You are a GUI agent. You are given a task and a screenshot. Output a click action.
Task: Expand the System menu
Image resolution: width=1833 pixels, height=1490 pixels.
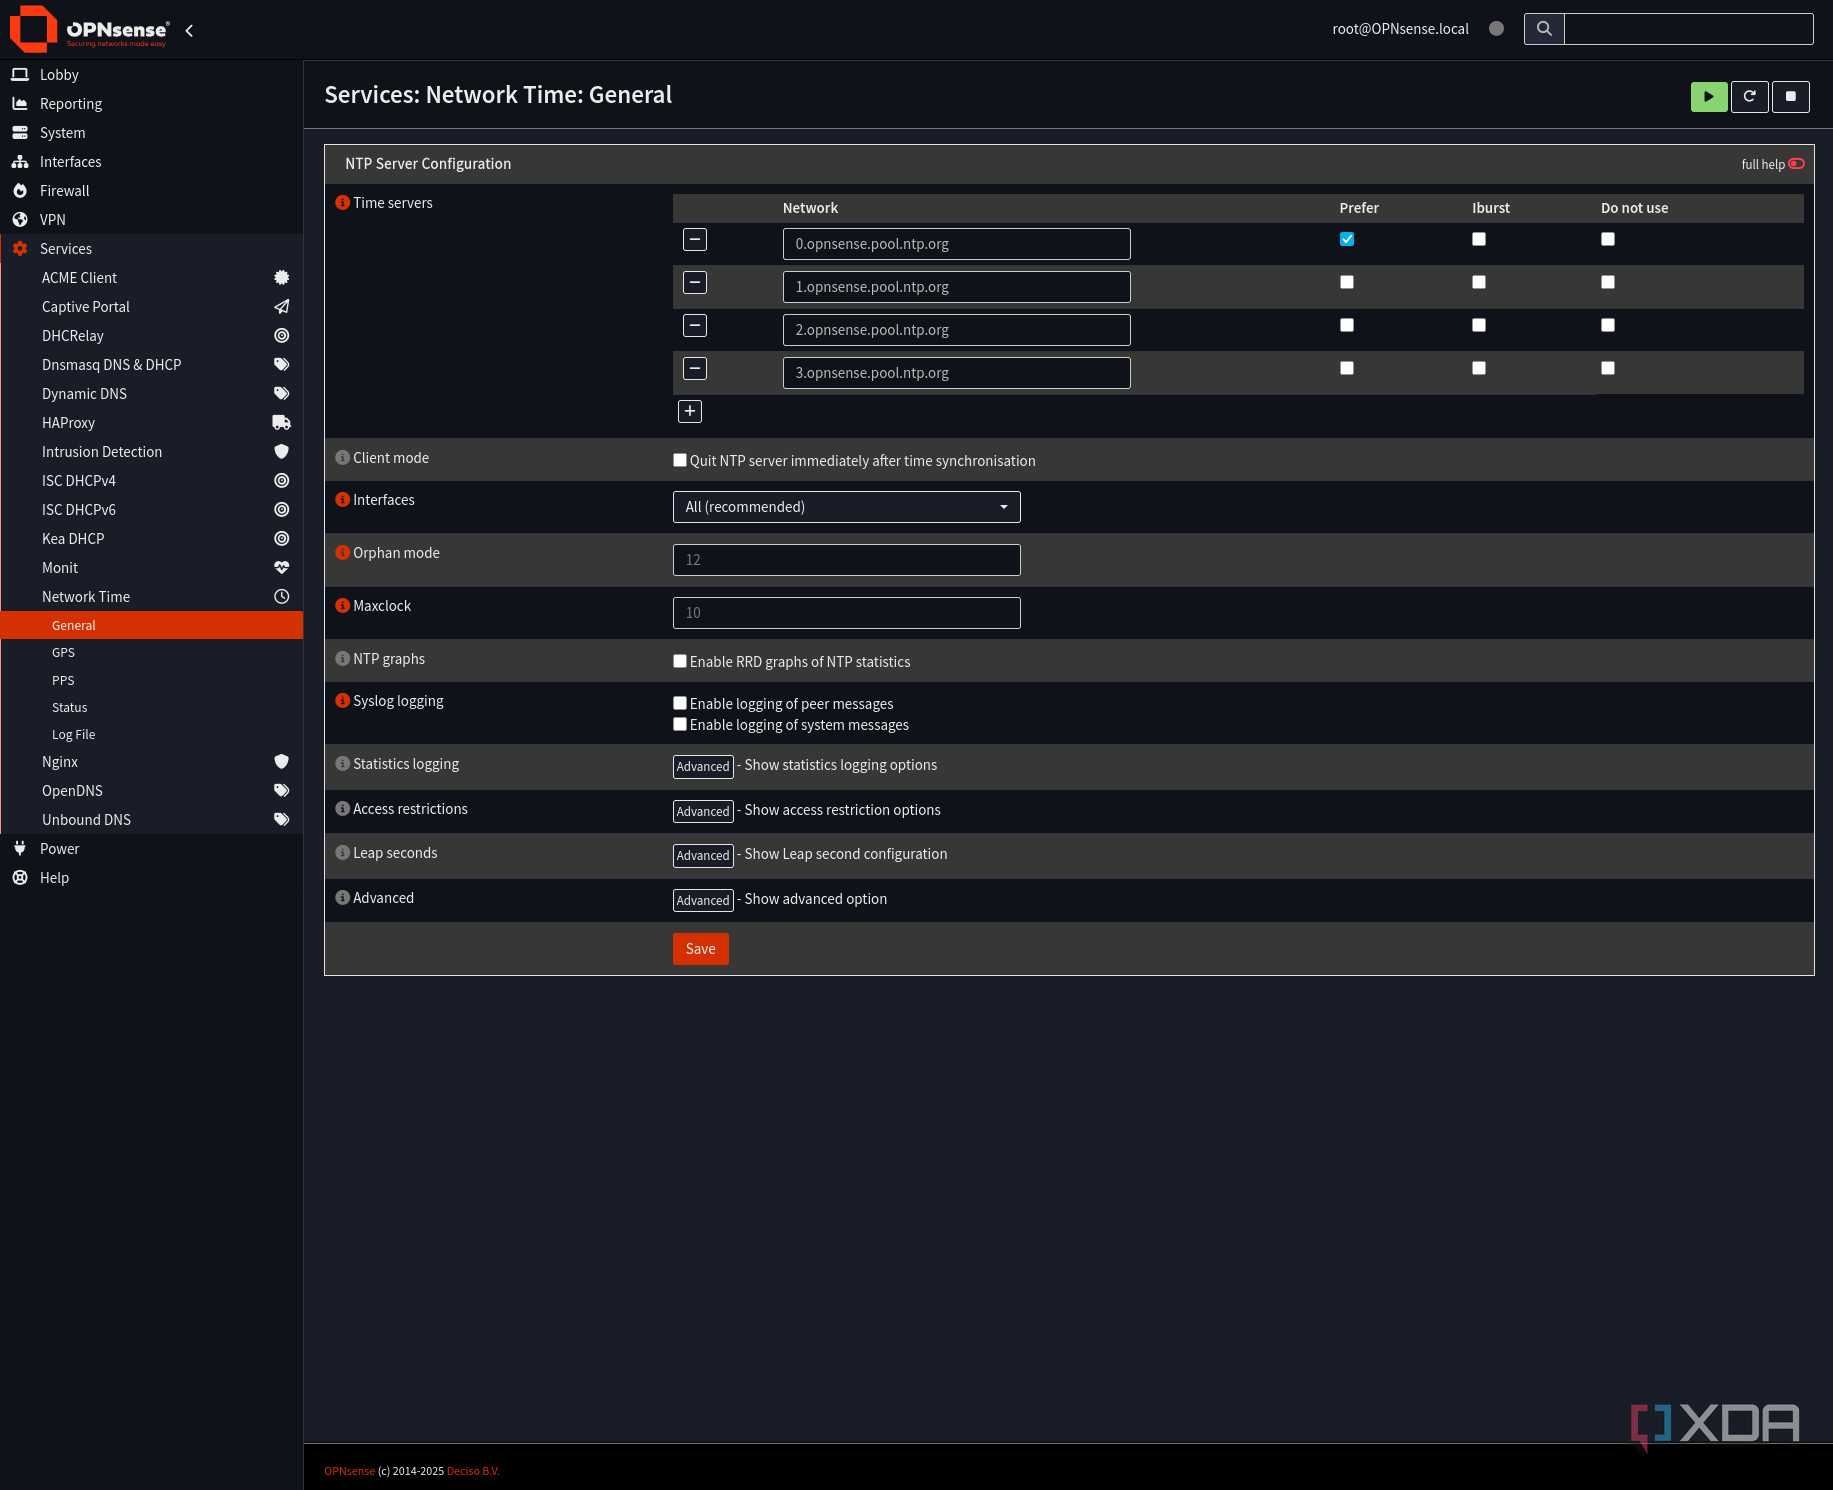point(151,133)
